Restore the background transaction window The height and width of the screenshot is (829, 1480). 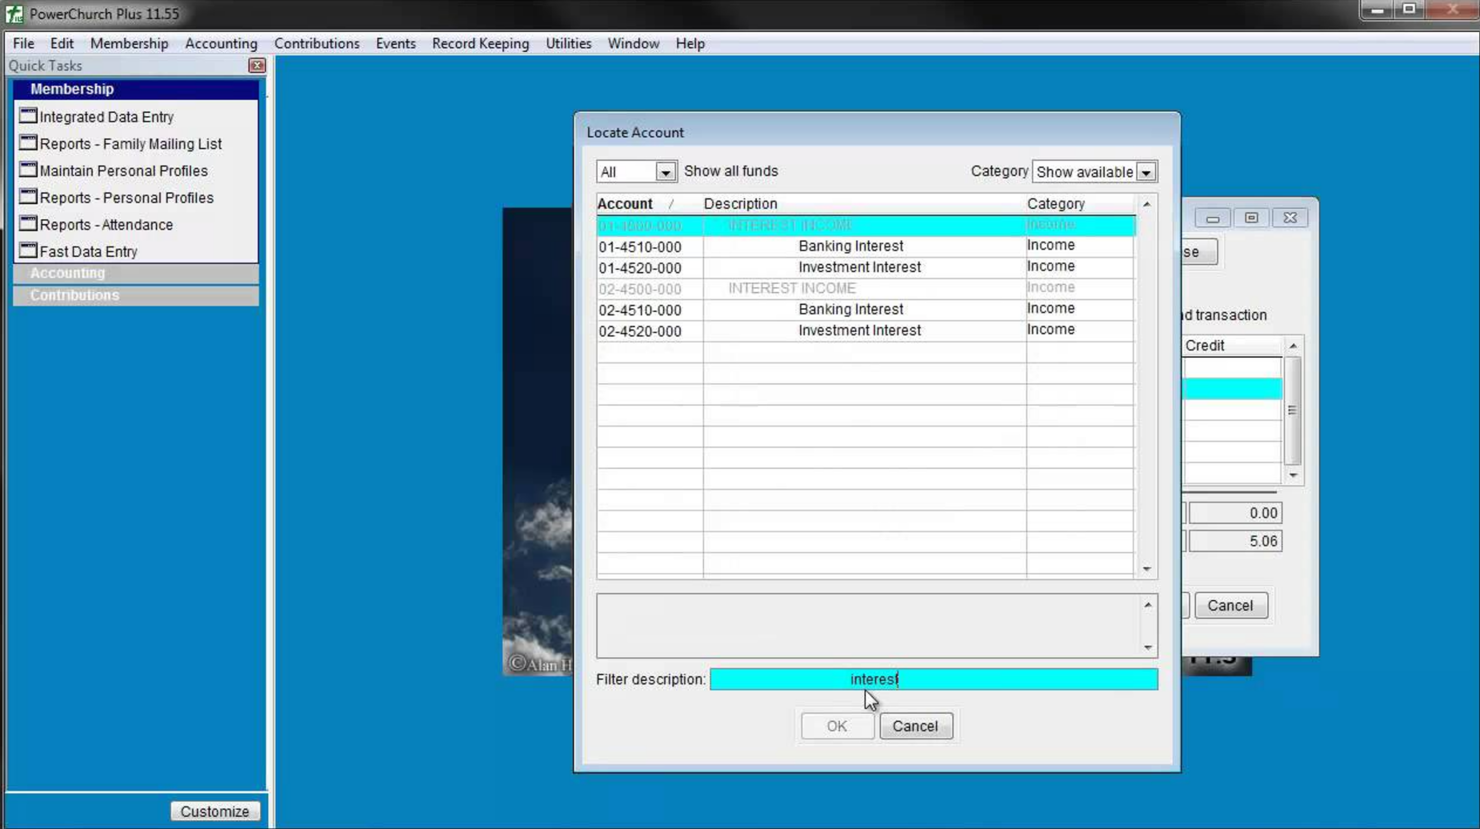click(1251, 218)
